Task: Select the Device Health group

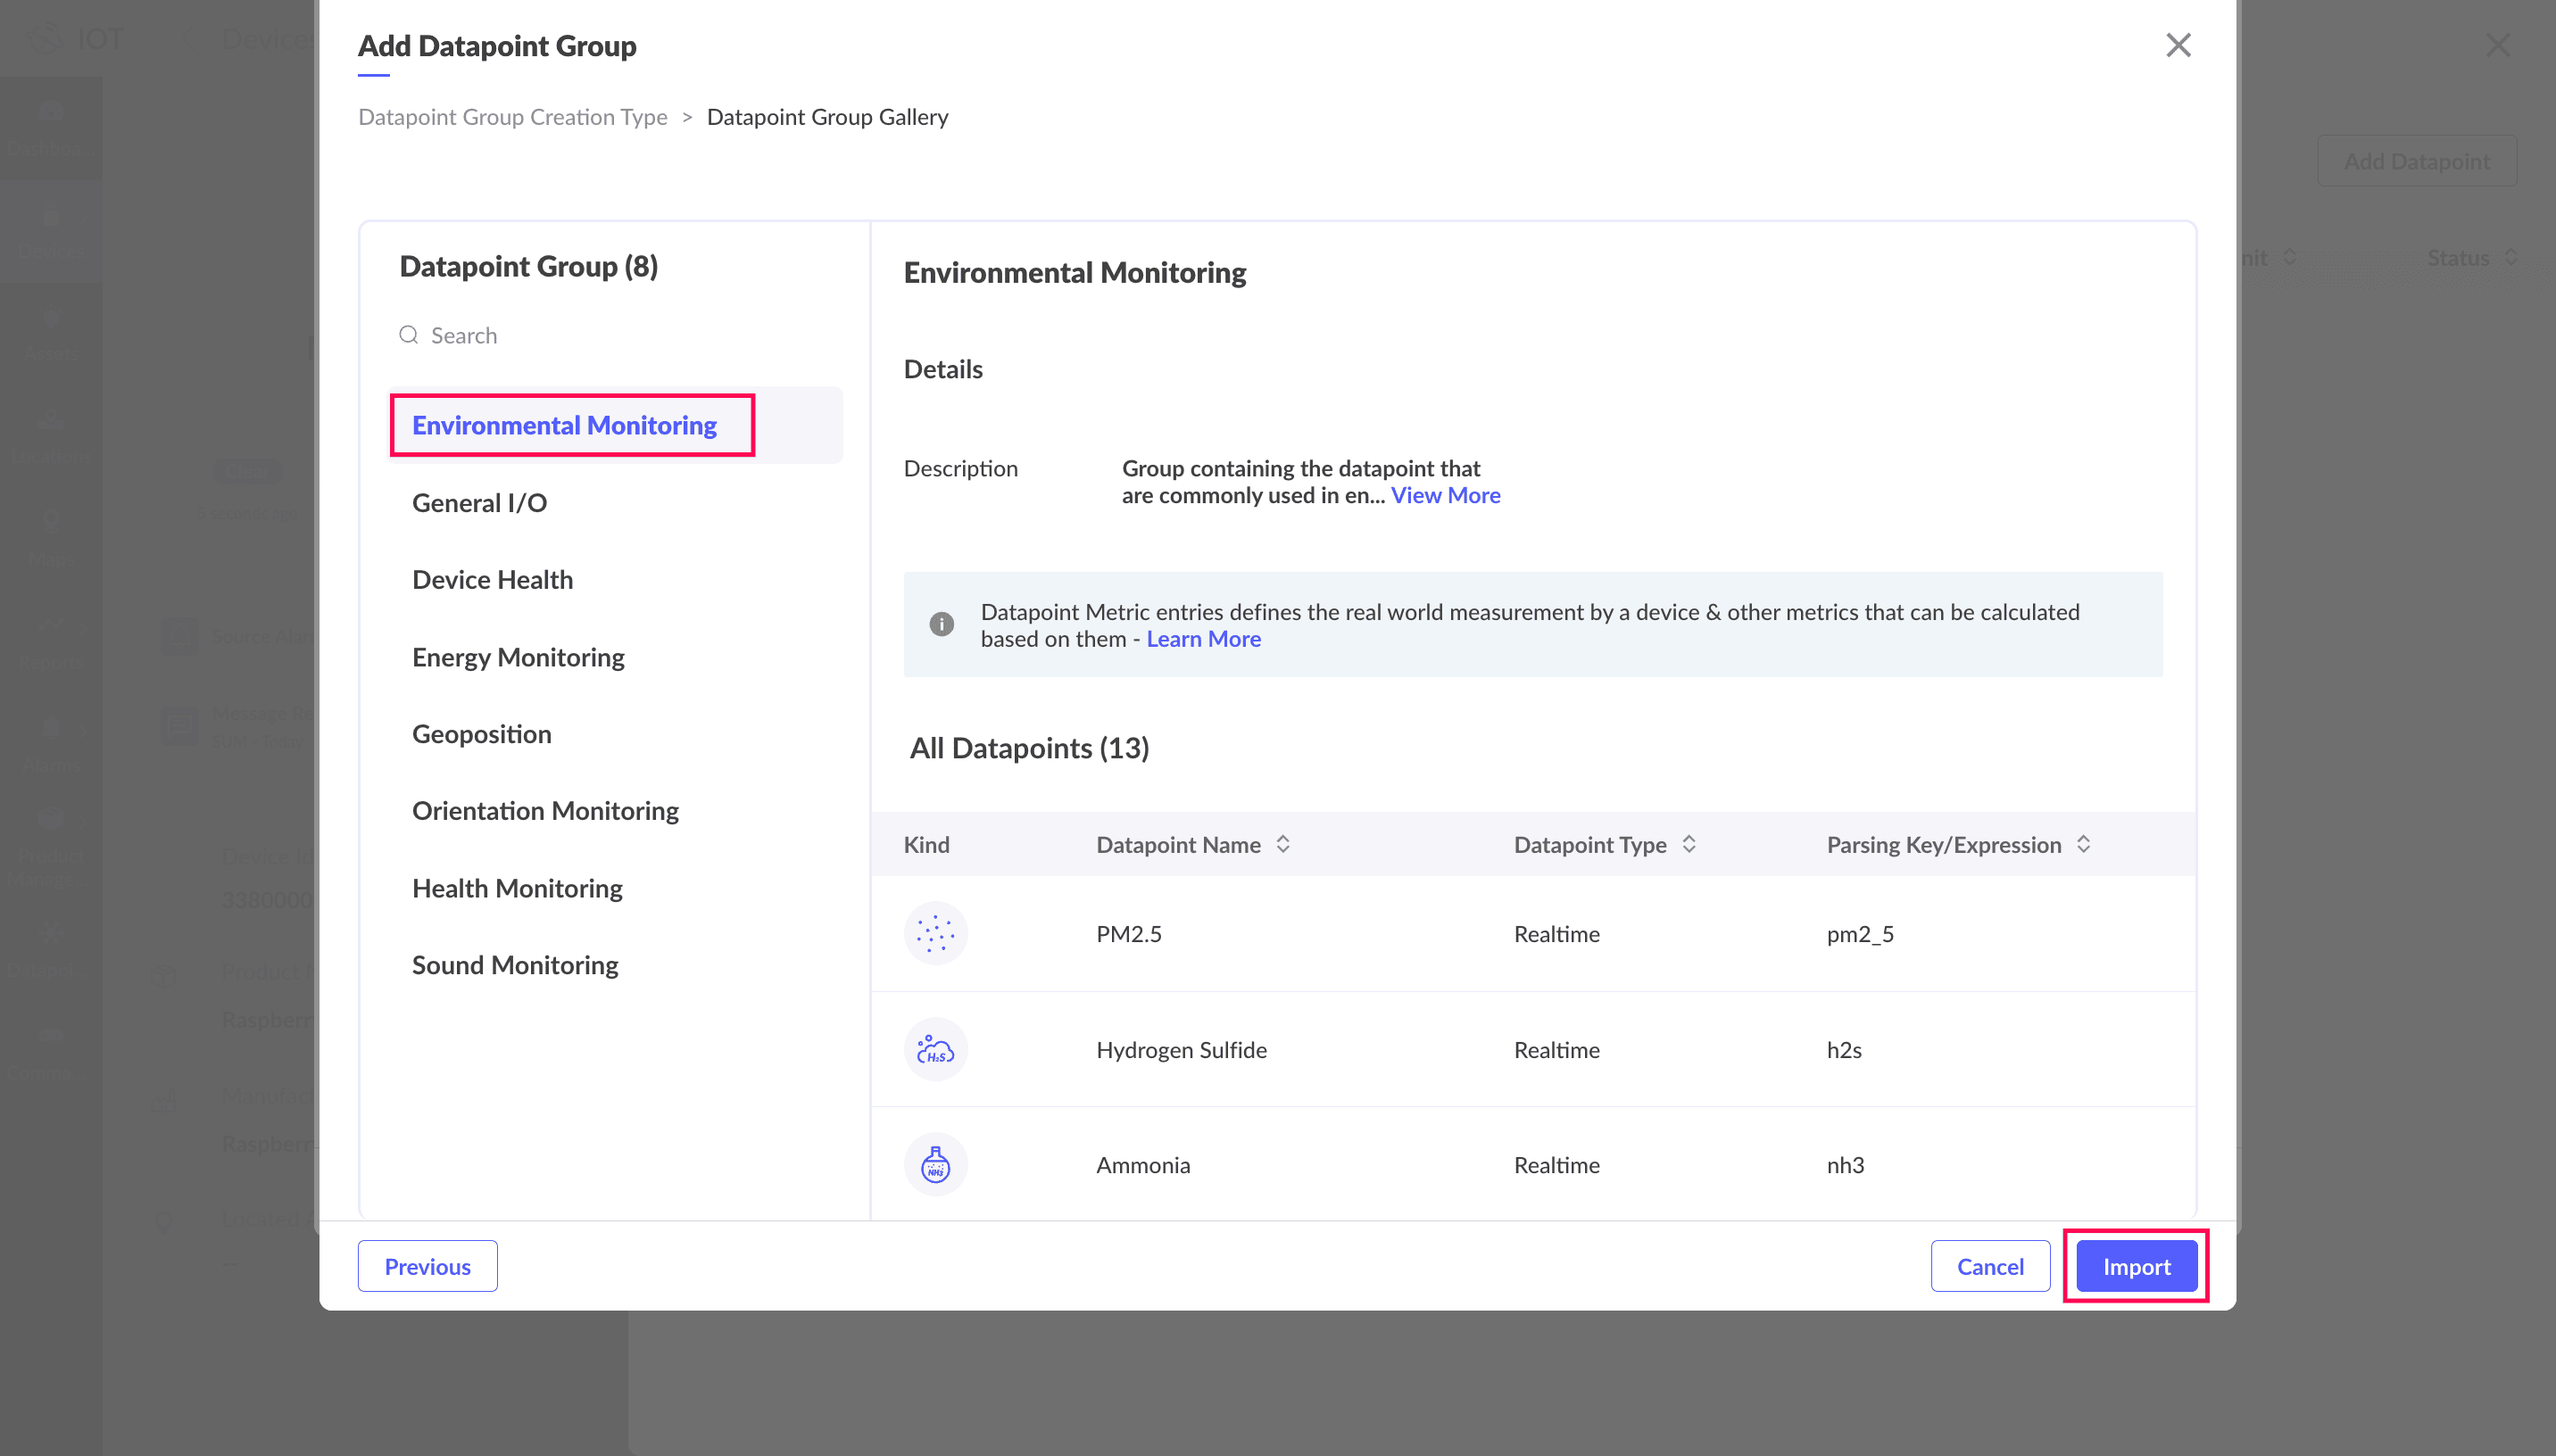Action: point(492,579)
